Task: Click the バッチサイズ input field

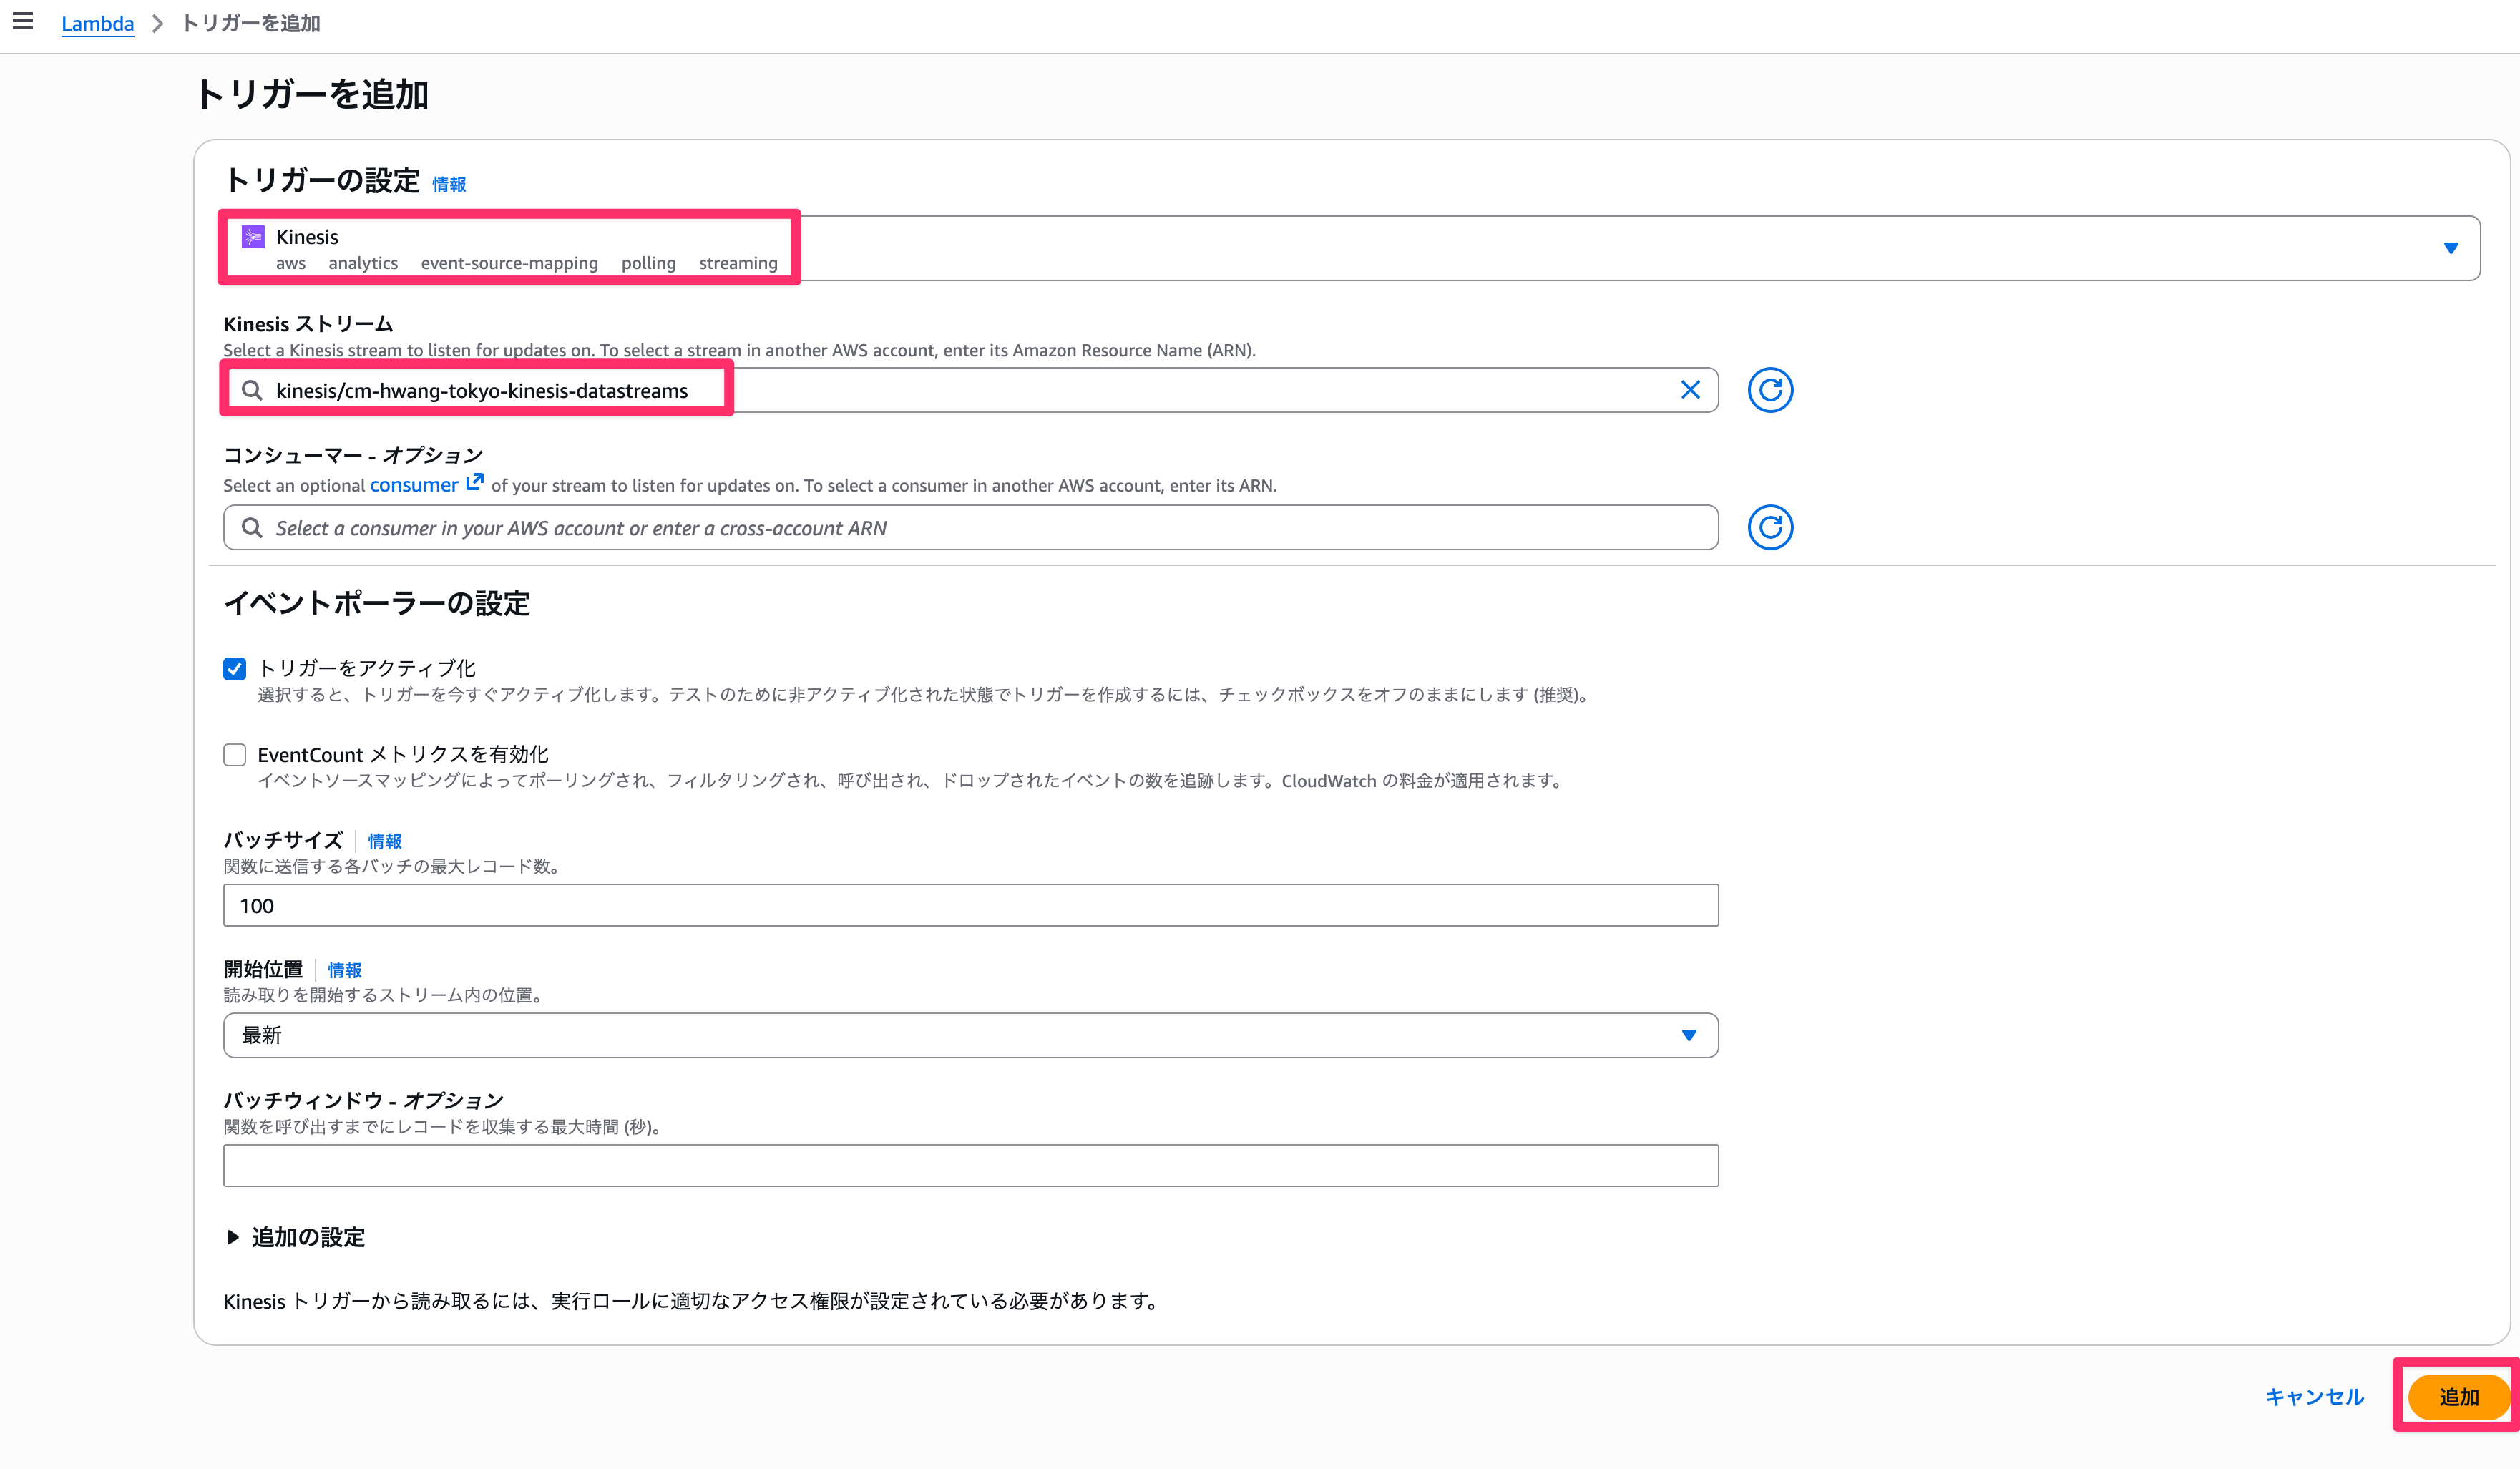Action: (970, 905)
